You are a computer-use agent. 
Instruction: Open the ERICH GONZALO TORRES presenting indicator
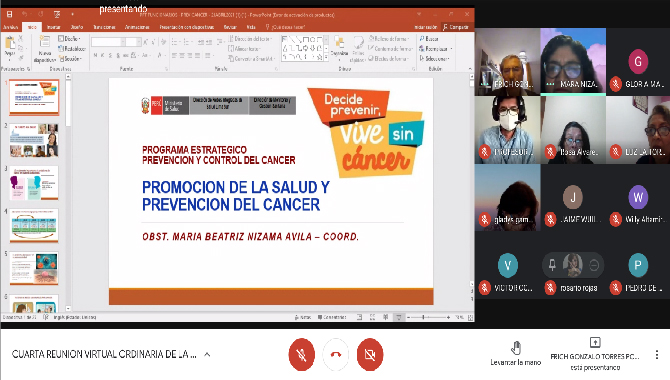[595, 355]
